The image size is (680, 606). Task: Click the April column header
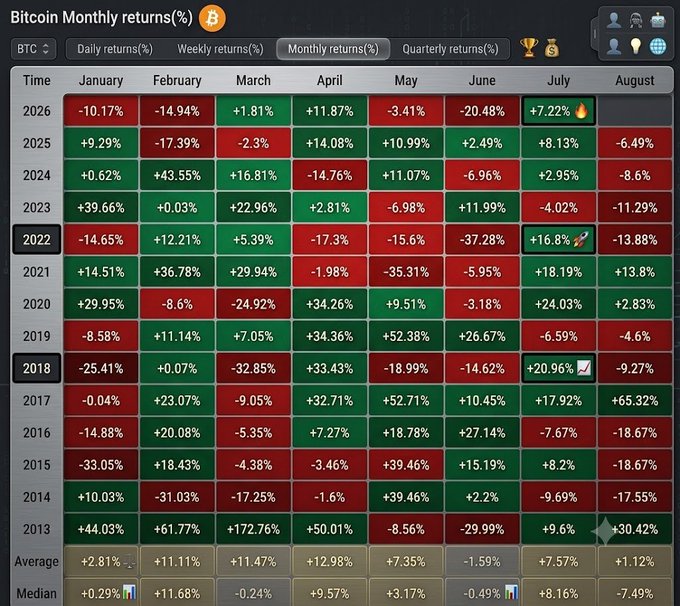(x=330, y=80)
